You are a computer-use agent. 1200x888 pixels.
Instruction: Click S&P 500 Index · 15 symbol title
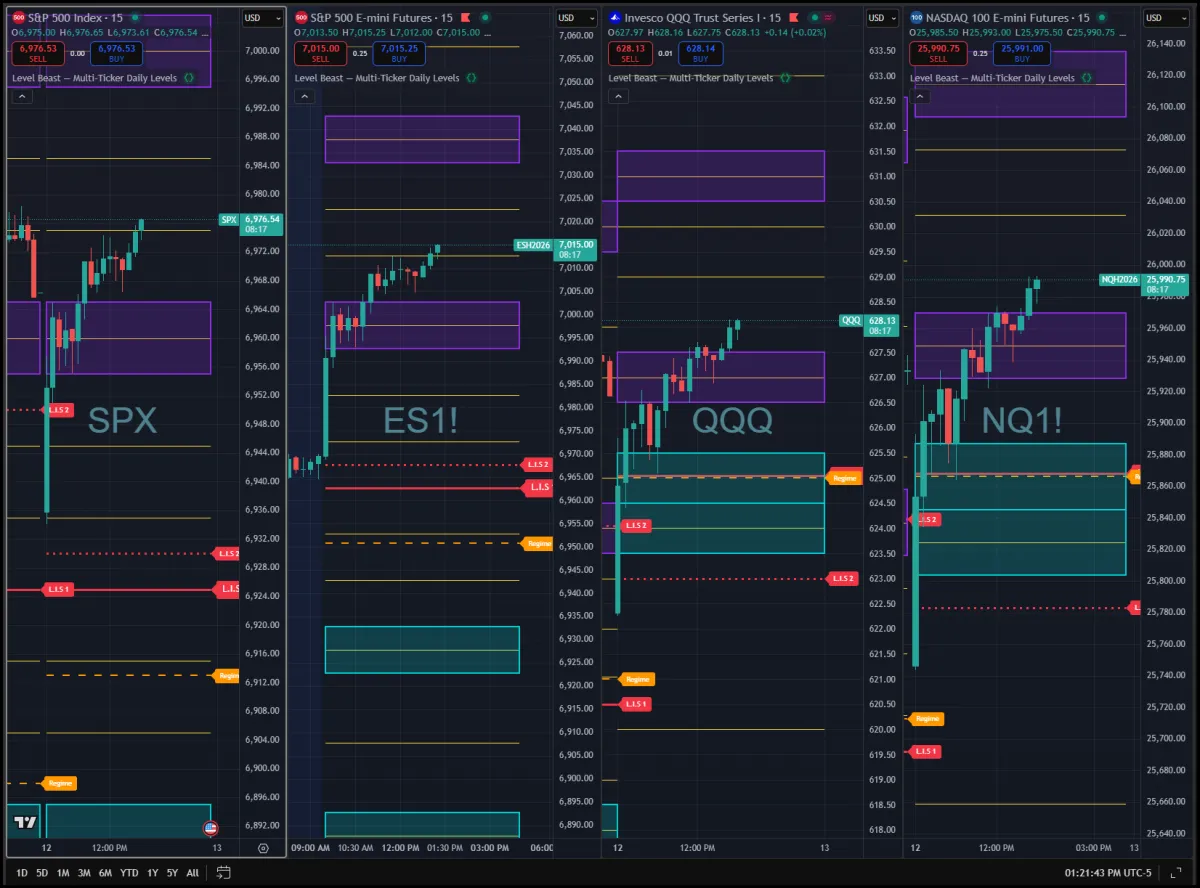tap(77, 18)
